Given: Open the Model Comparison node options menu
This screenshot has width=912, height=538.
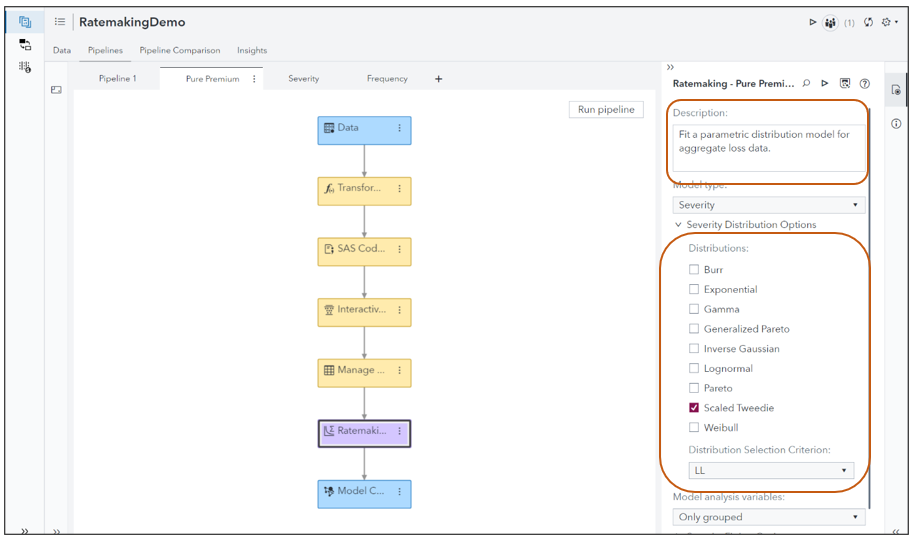Looking at the screenshot, I should click(400, 492).
